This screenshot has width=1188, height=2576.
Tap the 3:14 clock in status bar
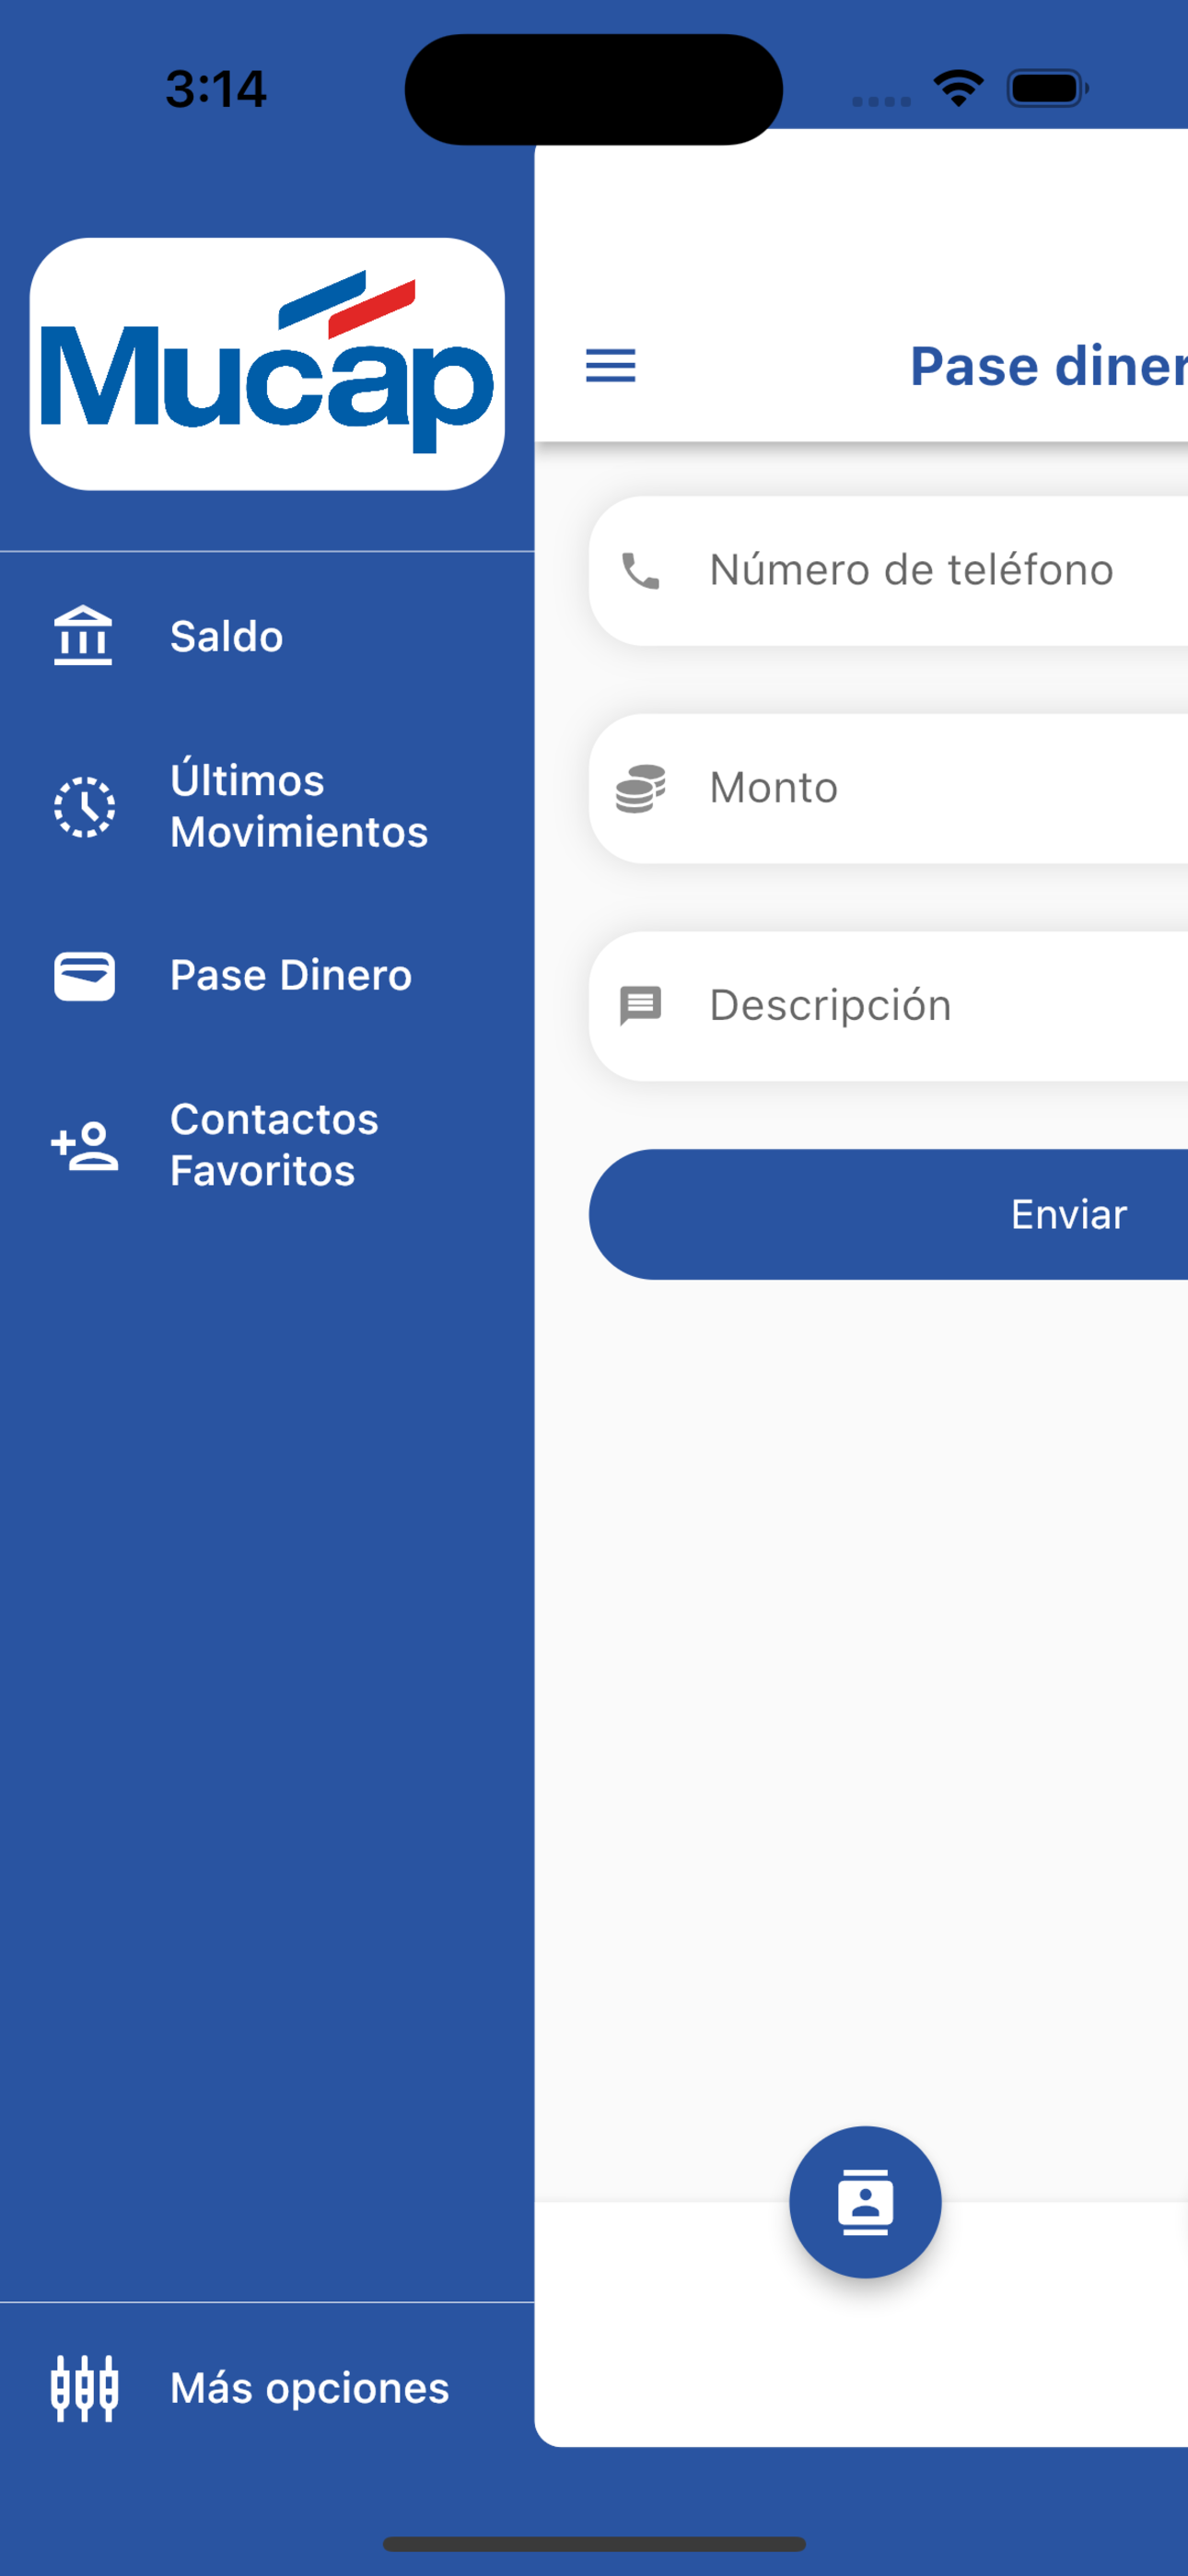coord(216,89)
